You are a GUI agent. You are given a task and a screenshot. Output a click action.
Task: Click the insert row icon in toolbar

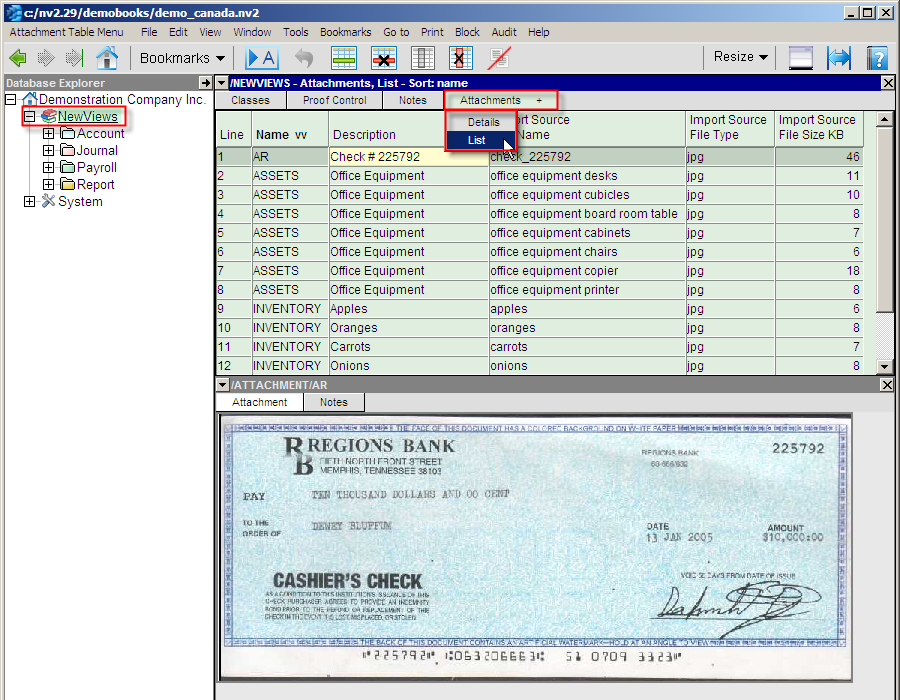(x=344, y=58)
